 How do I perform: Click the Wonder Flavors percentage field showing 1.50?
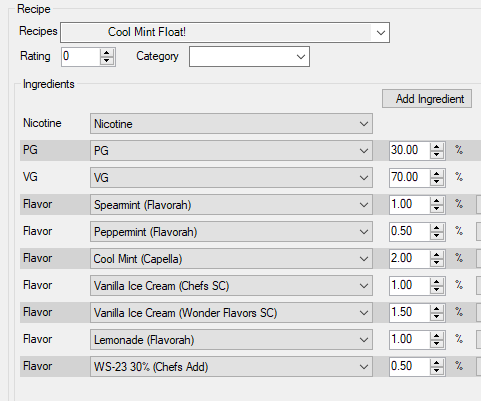[409, 312]
